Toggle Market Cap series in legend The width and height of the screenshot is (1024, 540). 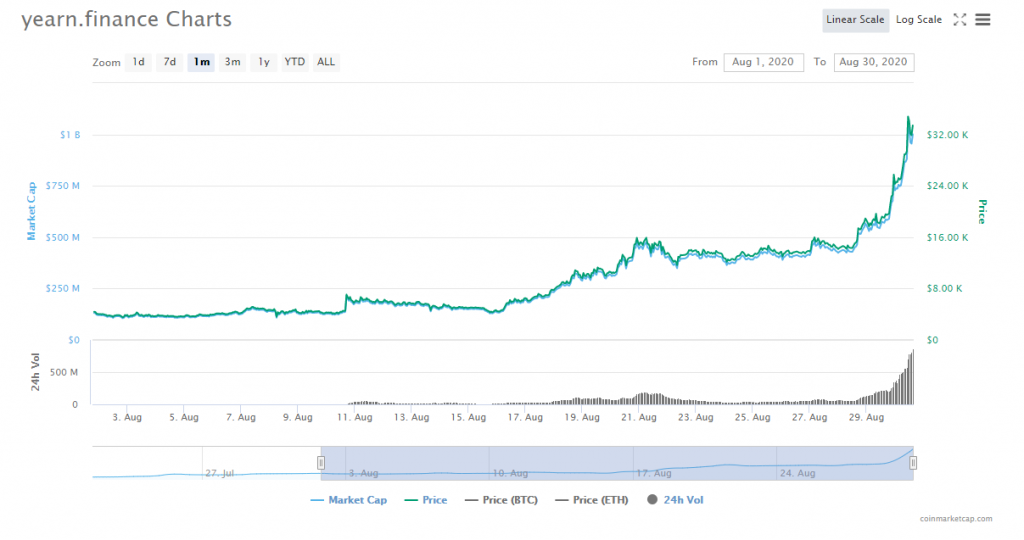(x=349, y=500)
